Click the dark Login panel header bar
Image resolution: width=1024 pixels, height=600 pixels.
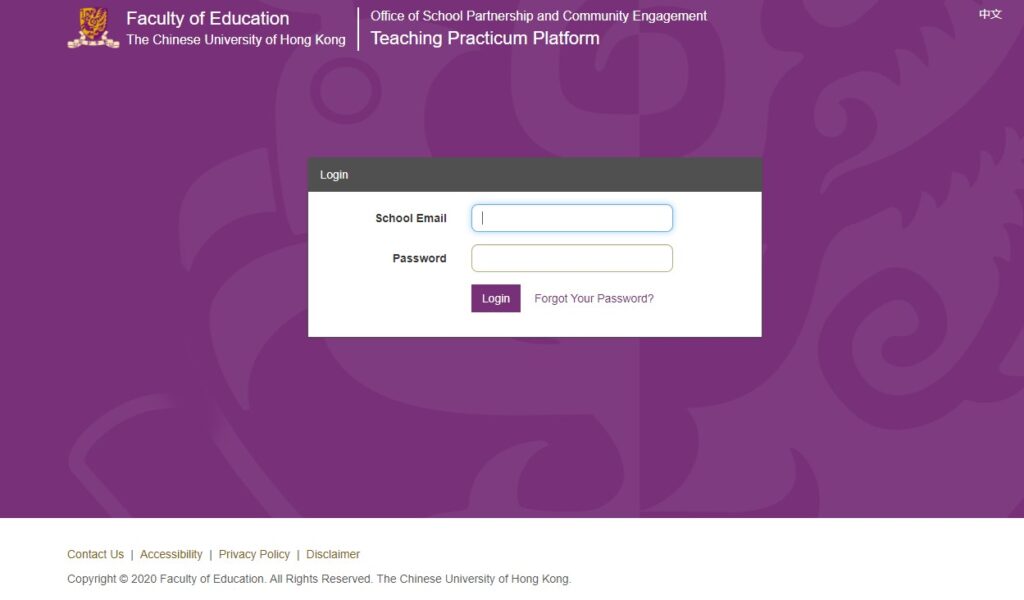[x=534, y=175]
